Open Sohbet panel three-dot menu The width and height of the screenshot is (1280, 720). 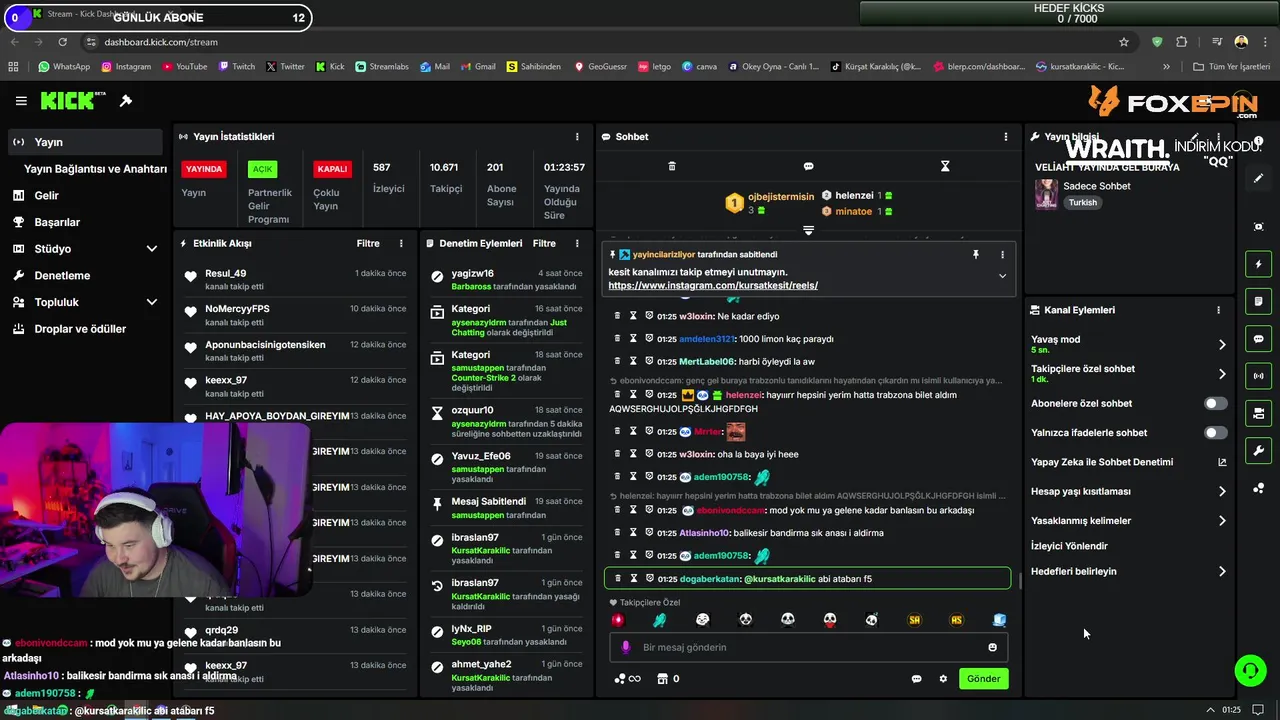tap(1006, 137)
